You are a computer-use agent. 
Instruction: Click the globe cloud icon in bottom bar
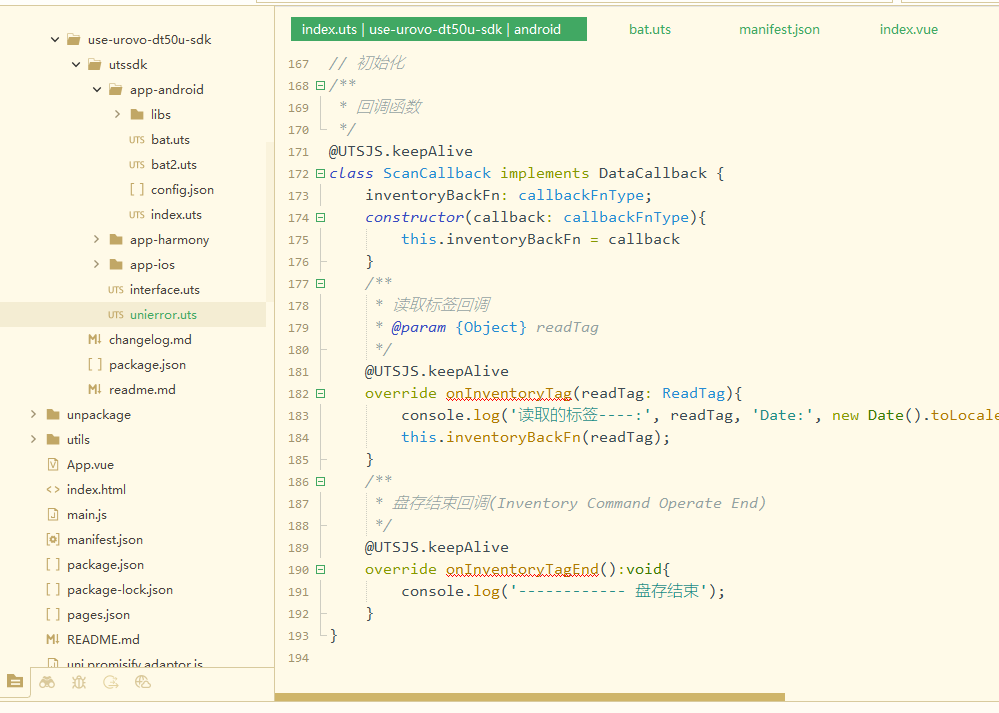point(143,682)
